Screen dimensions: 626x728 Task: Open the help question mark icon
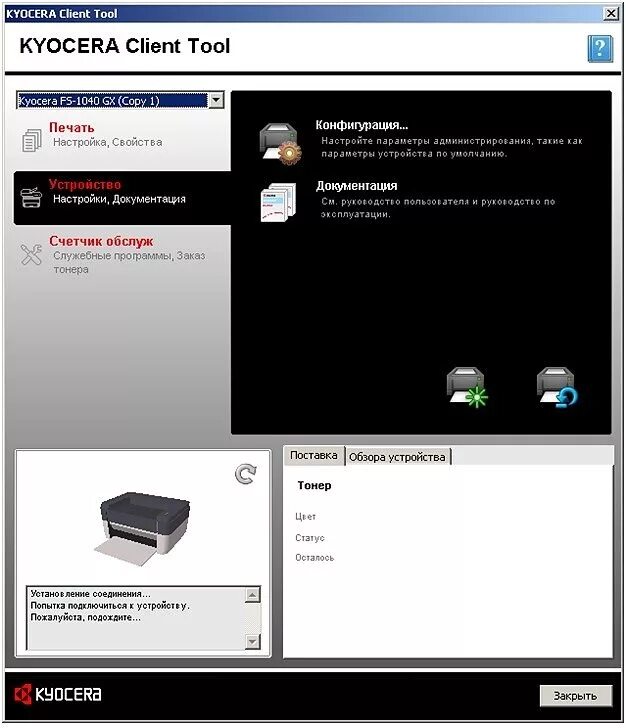pyautogui.click(x=600, y=48)
